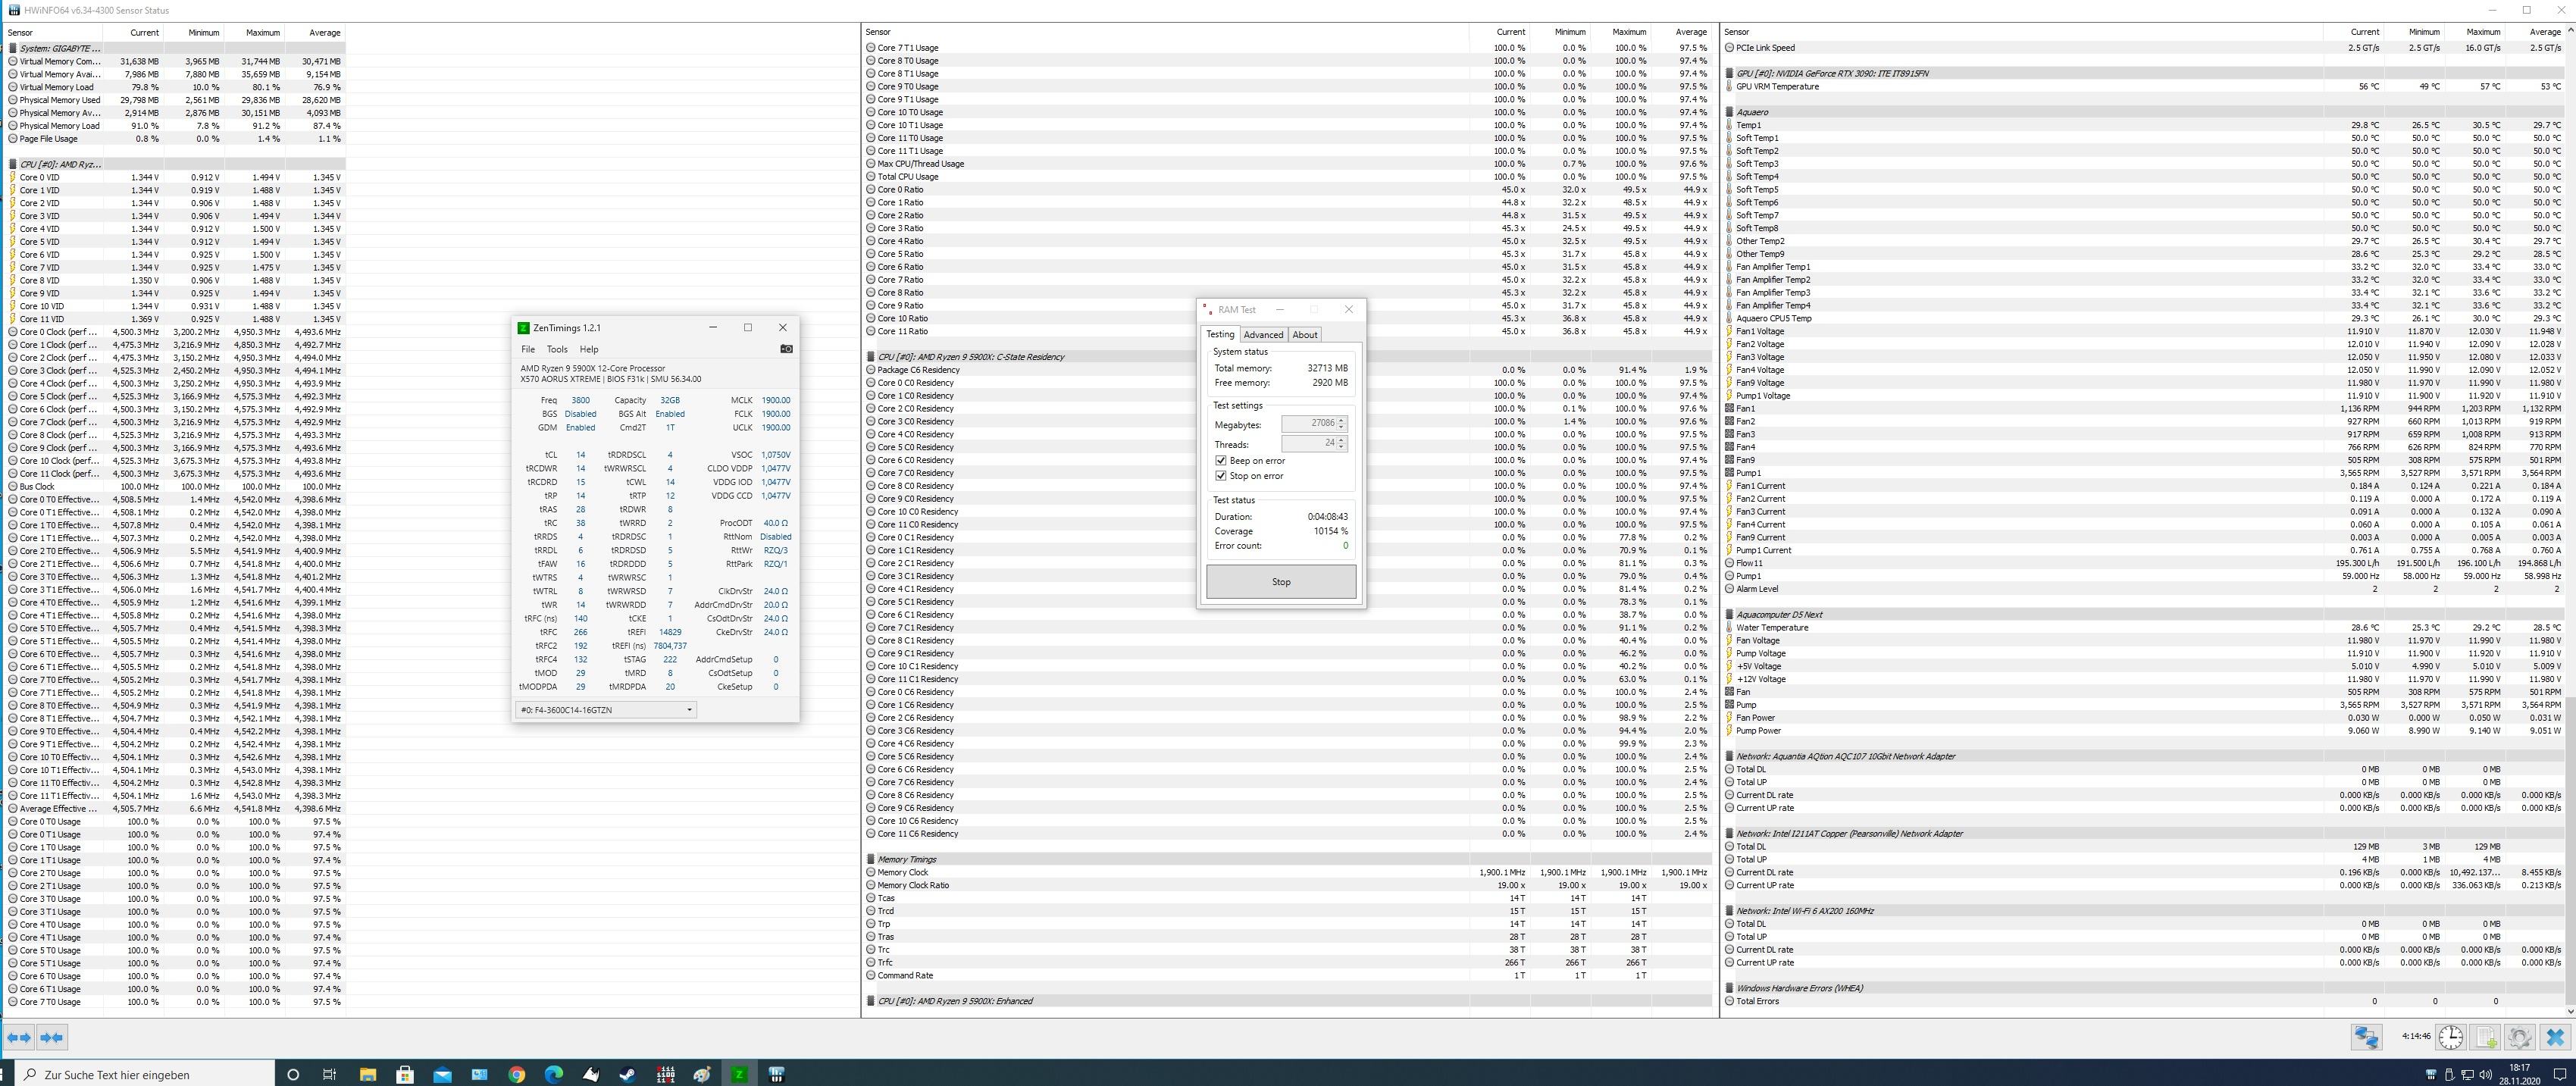The width and height of the screenshot is (2576, 1086).
Task: Open the F4-3600C14-16GTZN module dropdown
Action: pos(606,710)
